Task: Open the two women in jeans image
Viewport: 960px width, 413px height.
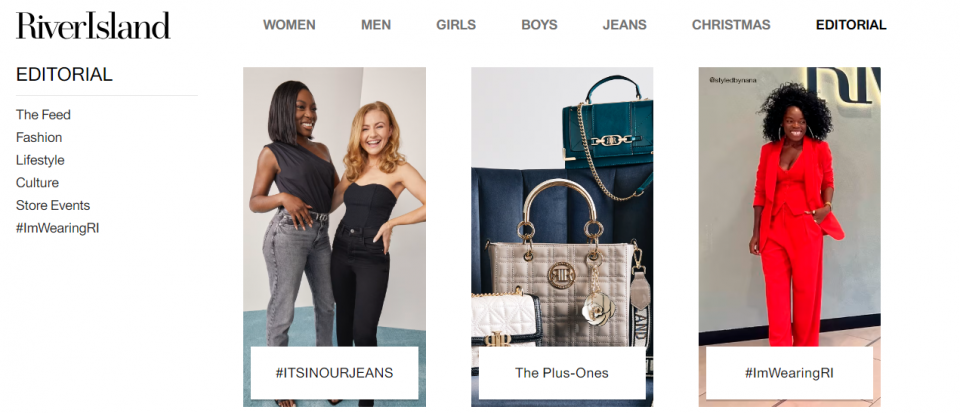Action: pos(334,208)
